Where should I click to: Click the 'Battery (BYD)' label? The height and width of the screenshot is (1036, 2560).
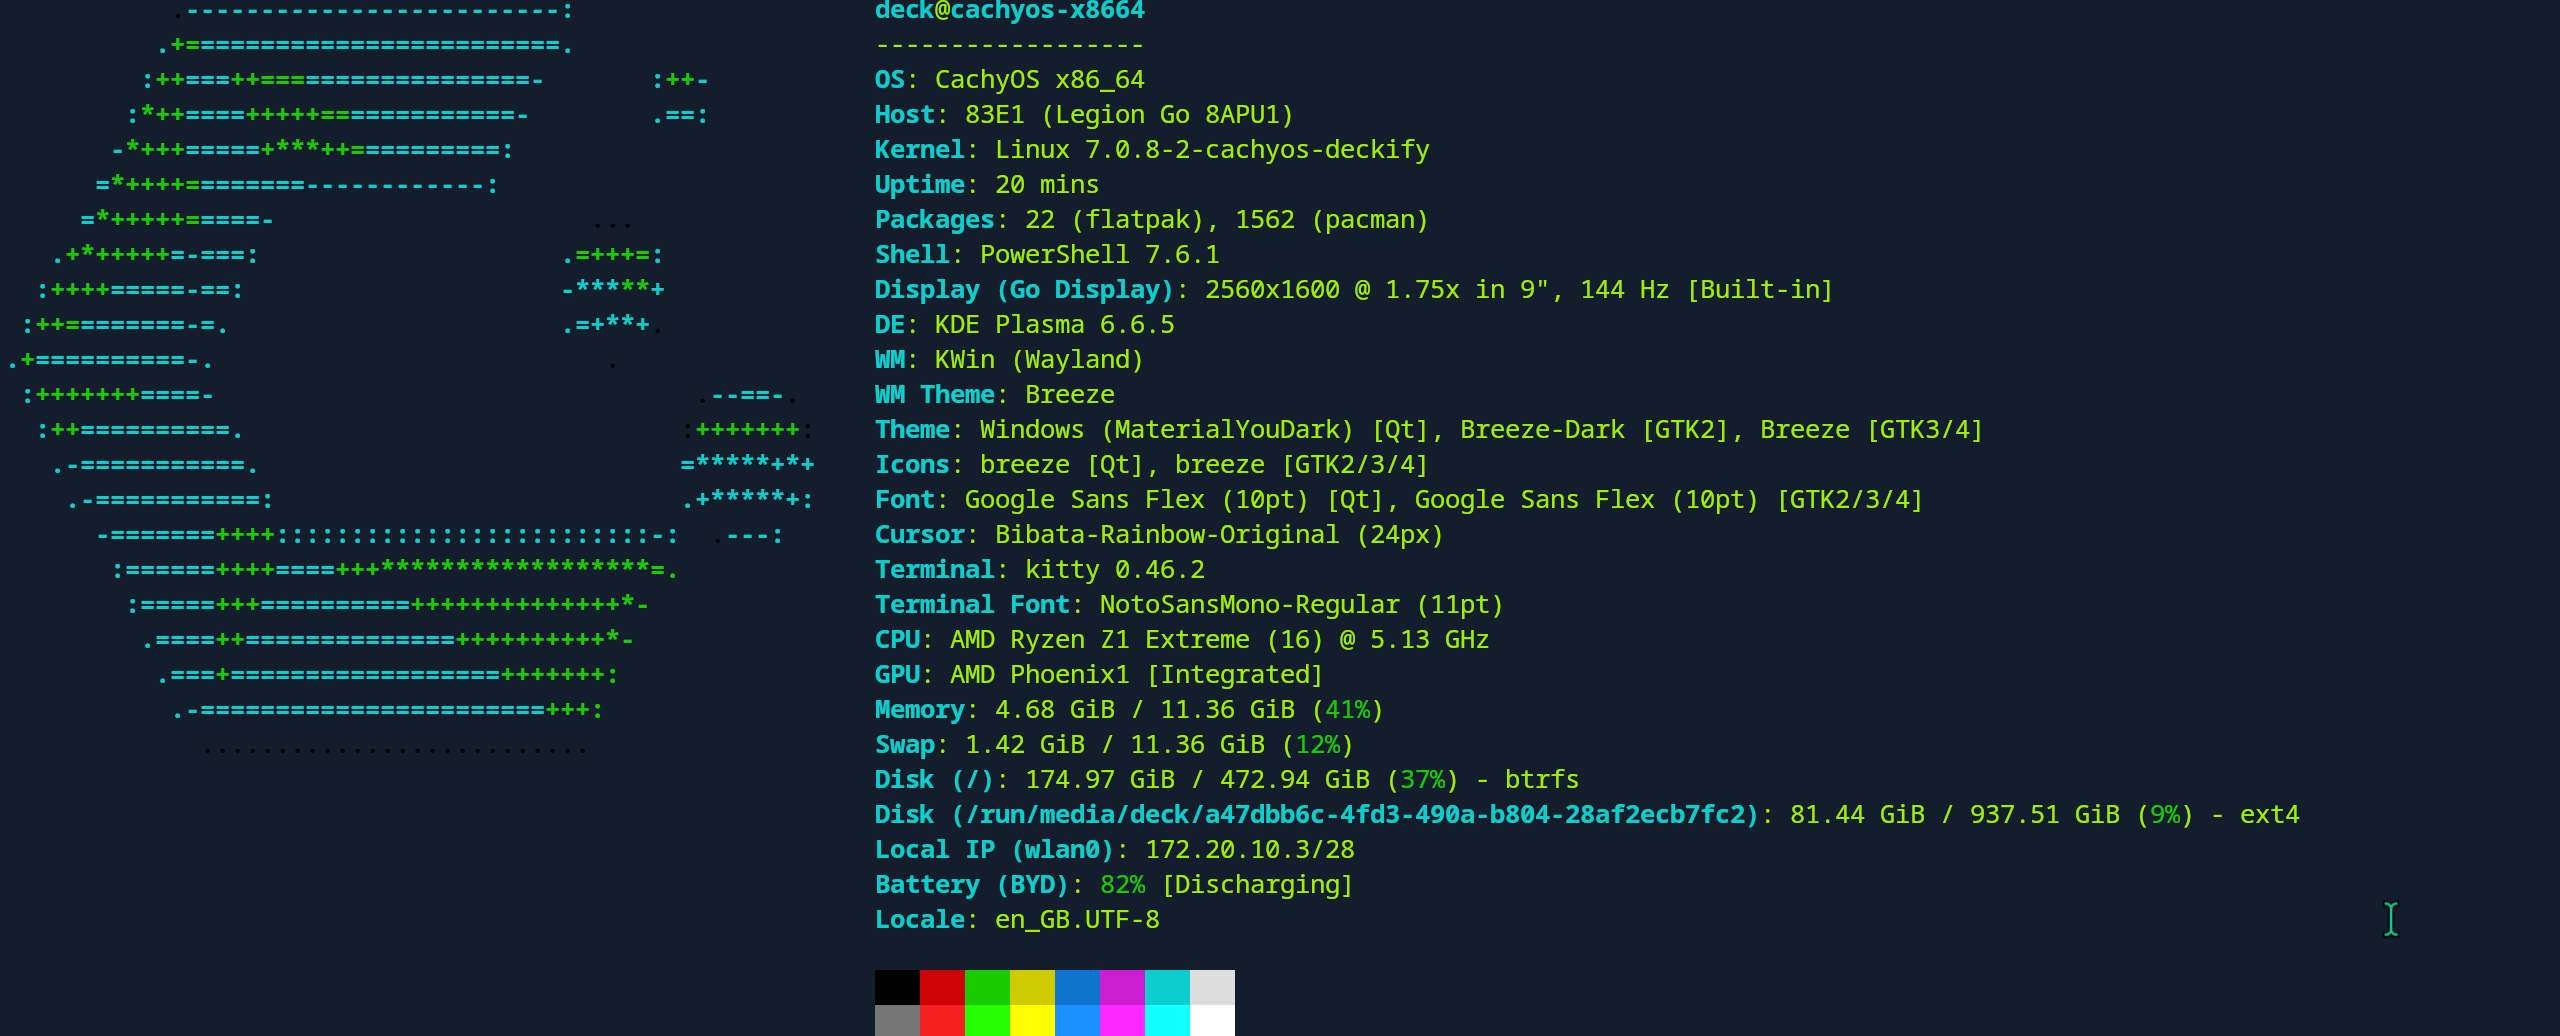pos(972,885)
